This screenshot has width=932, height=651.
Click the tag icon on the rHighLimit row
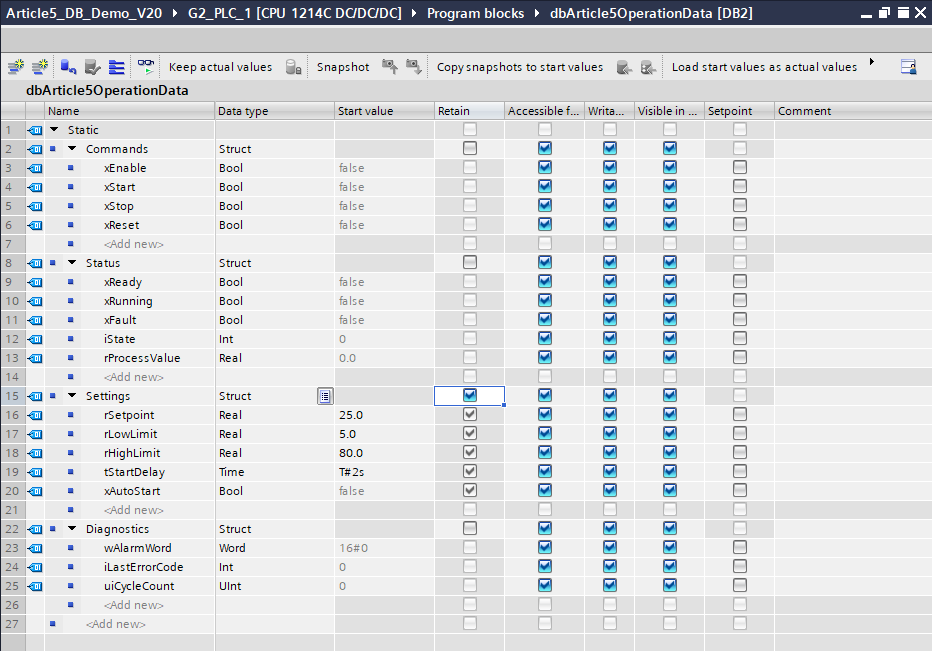(x=35, y=454)
